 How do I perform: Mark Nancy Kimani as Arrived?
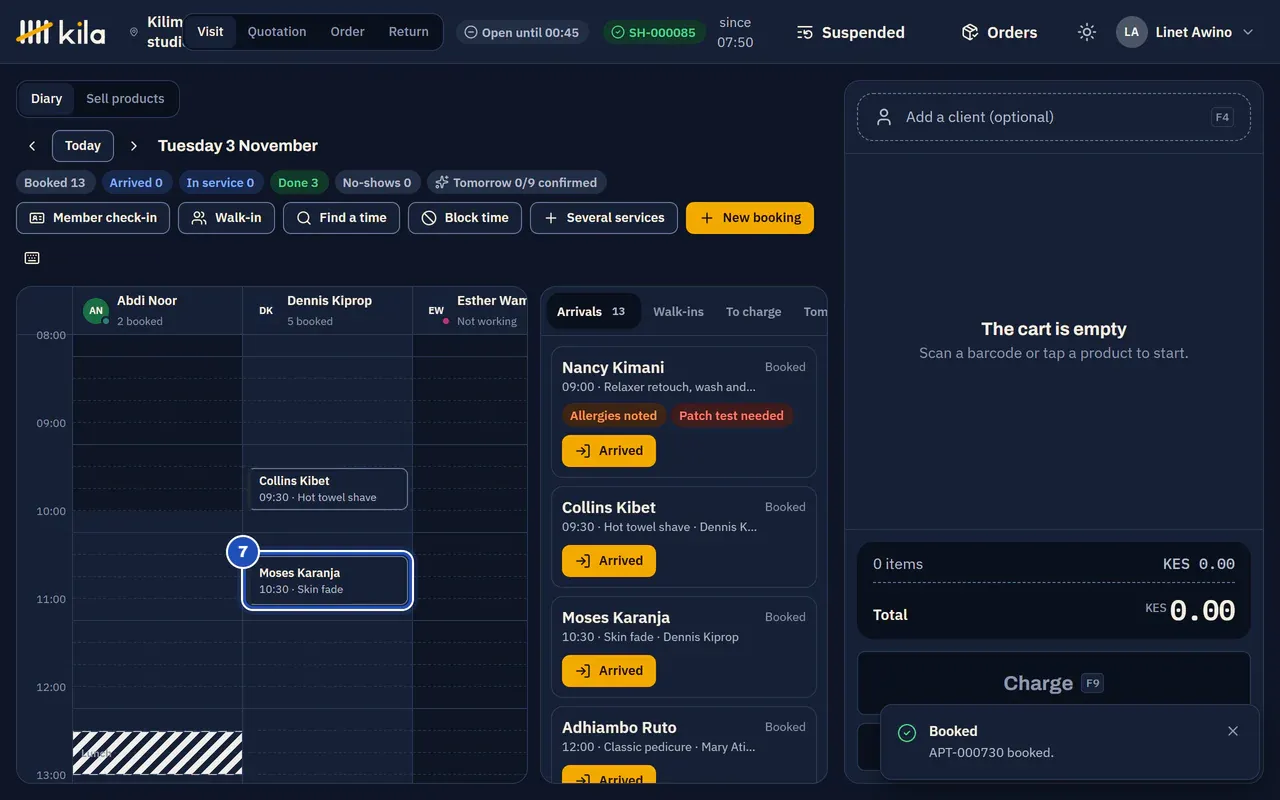[609, 451]
